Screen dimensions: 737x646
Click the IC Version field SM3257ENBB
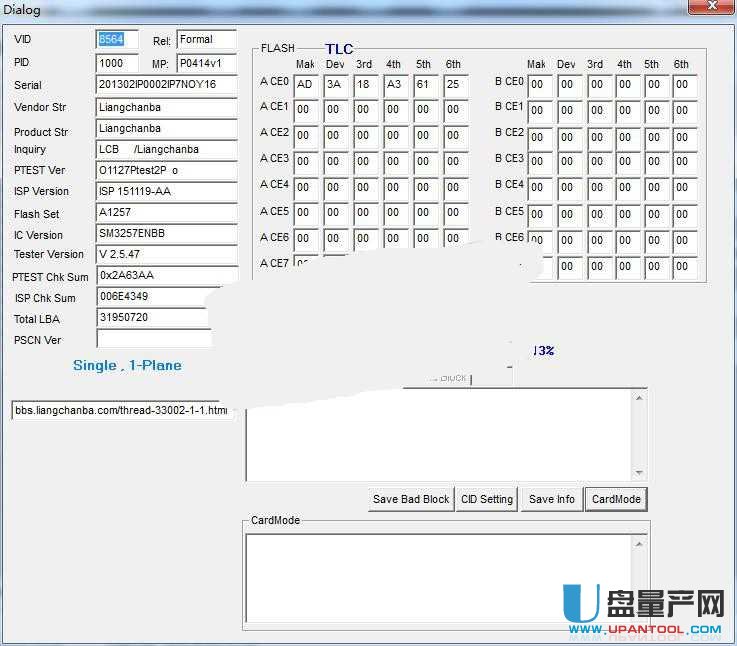click(166, 234)
